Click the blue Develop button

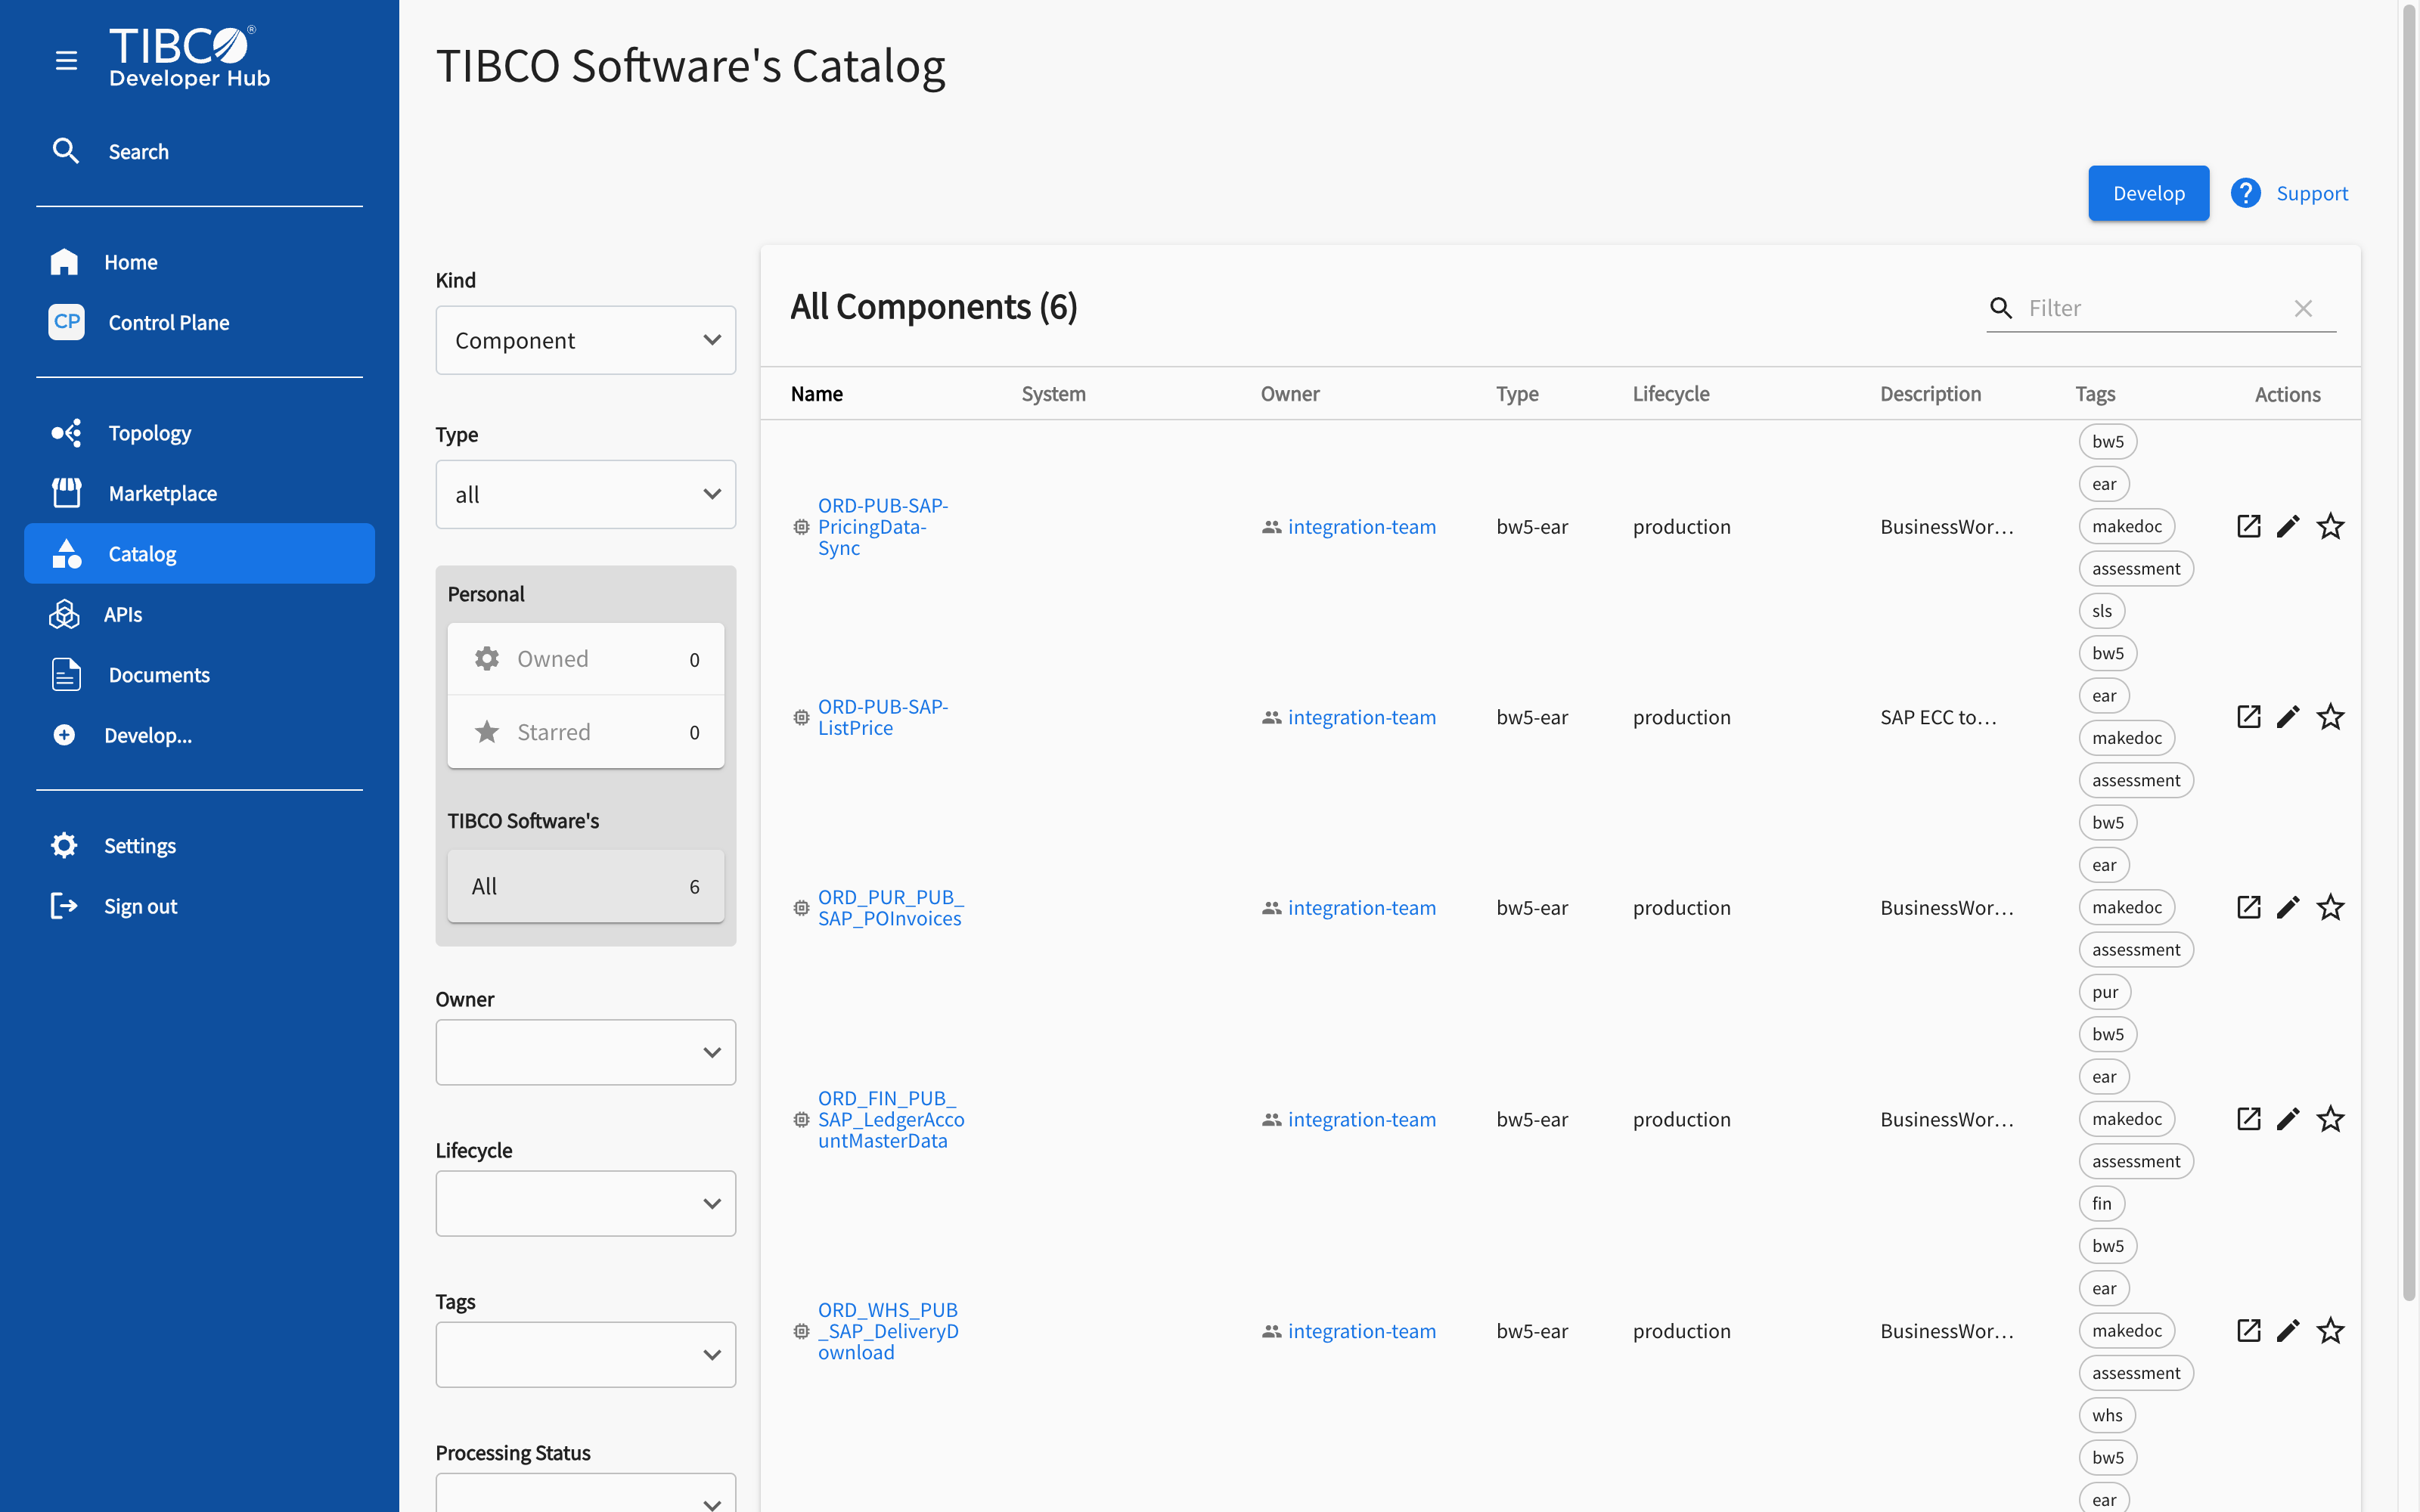pyautogui.click(x=2148, y=193)
